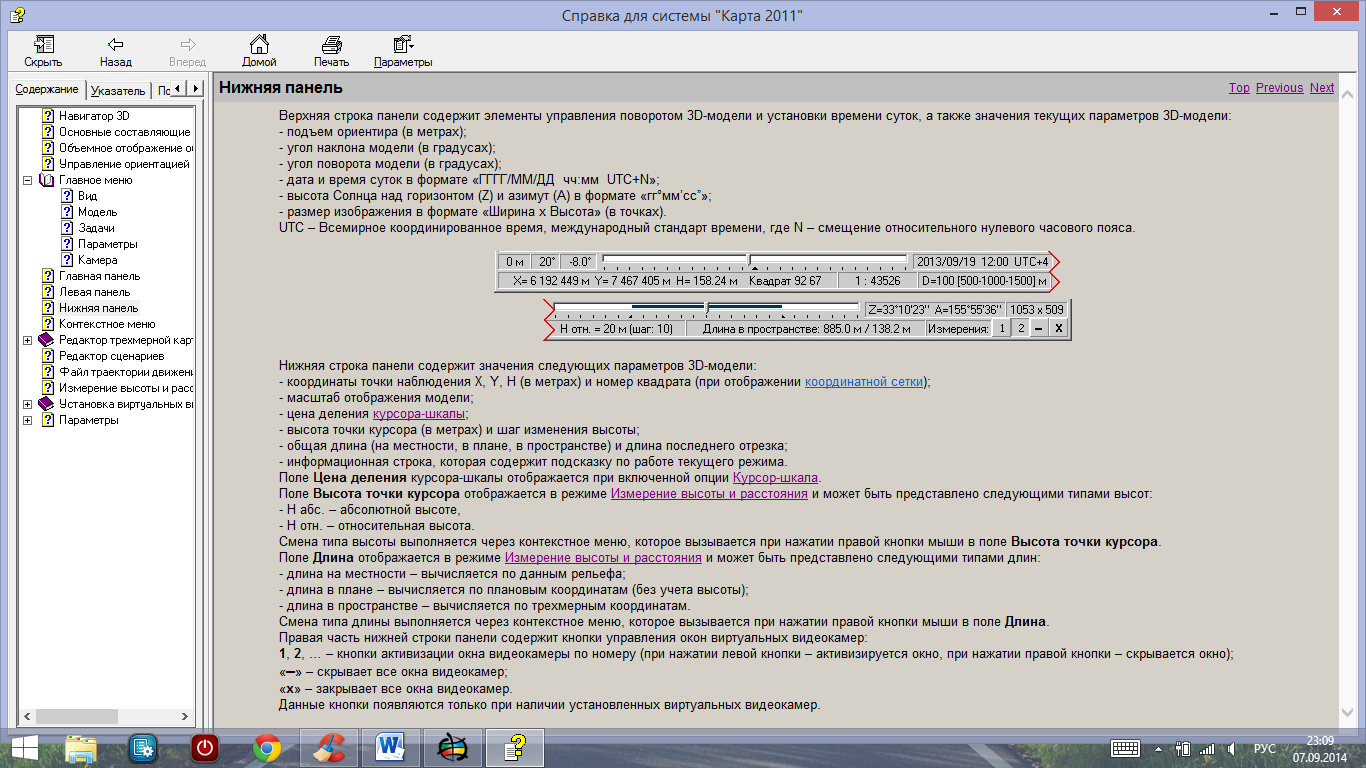Open Microsoft Word from the taskbar
Image resolution: width=1366 pixels, height=768 pixels.
click(x=390, y=747)
